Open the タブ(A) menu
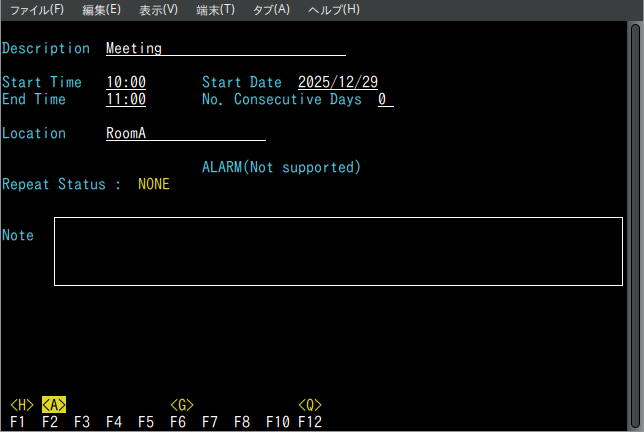 tap(271, 9)
